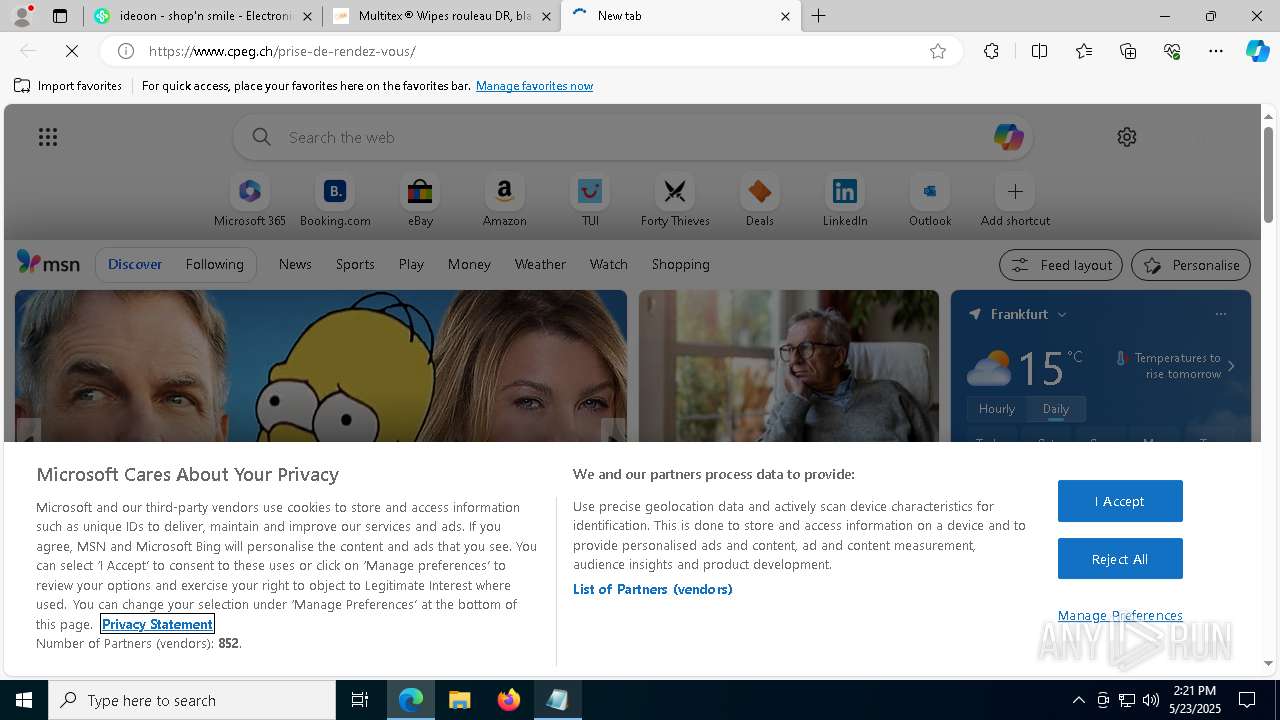Open tab actions menu
Image resolution: width=1280 pixels, height=720 pixels.
(x=60, y=16)
